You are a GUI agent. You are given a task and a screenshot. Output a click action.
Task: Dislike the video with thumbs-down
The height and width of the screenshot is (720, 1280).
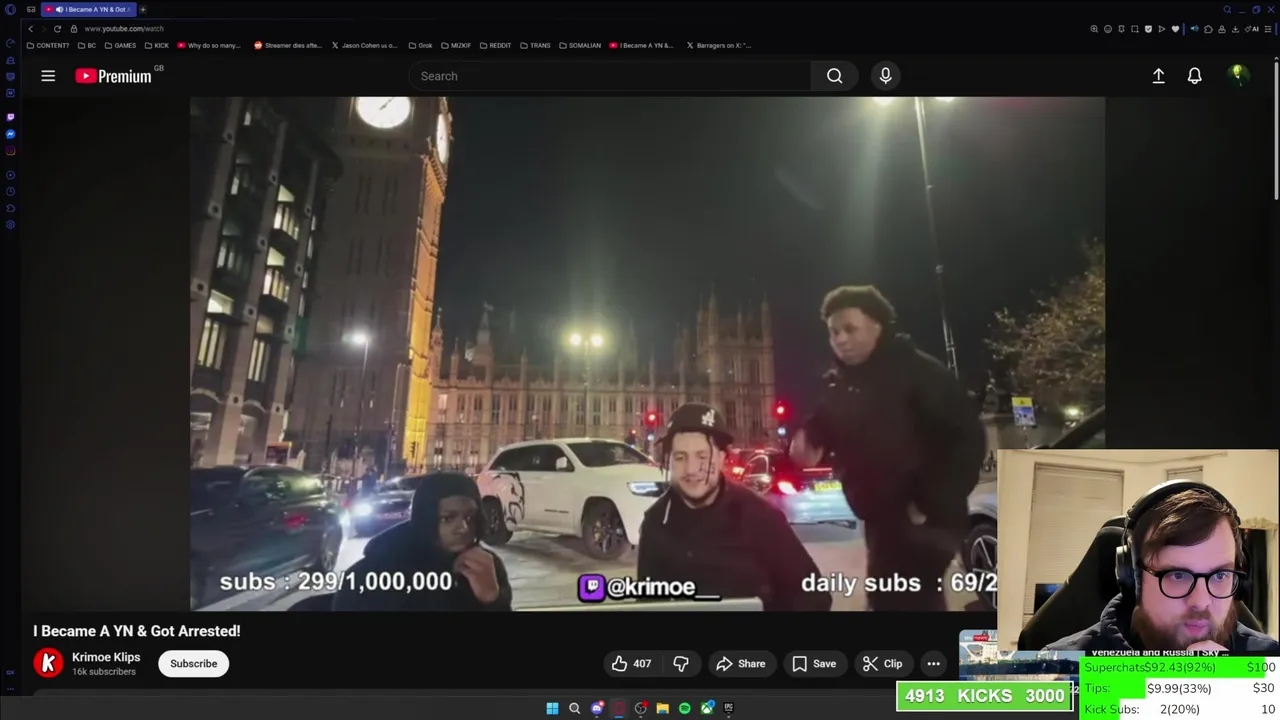pos(681,663)
